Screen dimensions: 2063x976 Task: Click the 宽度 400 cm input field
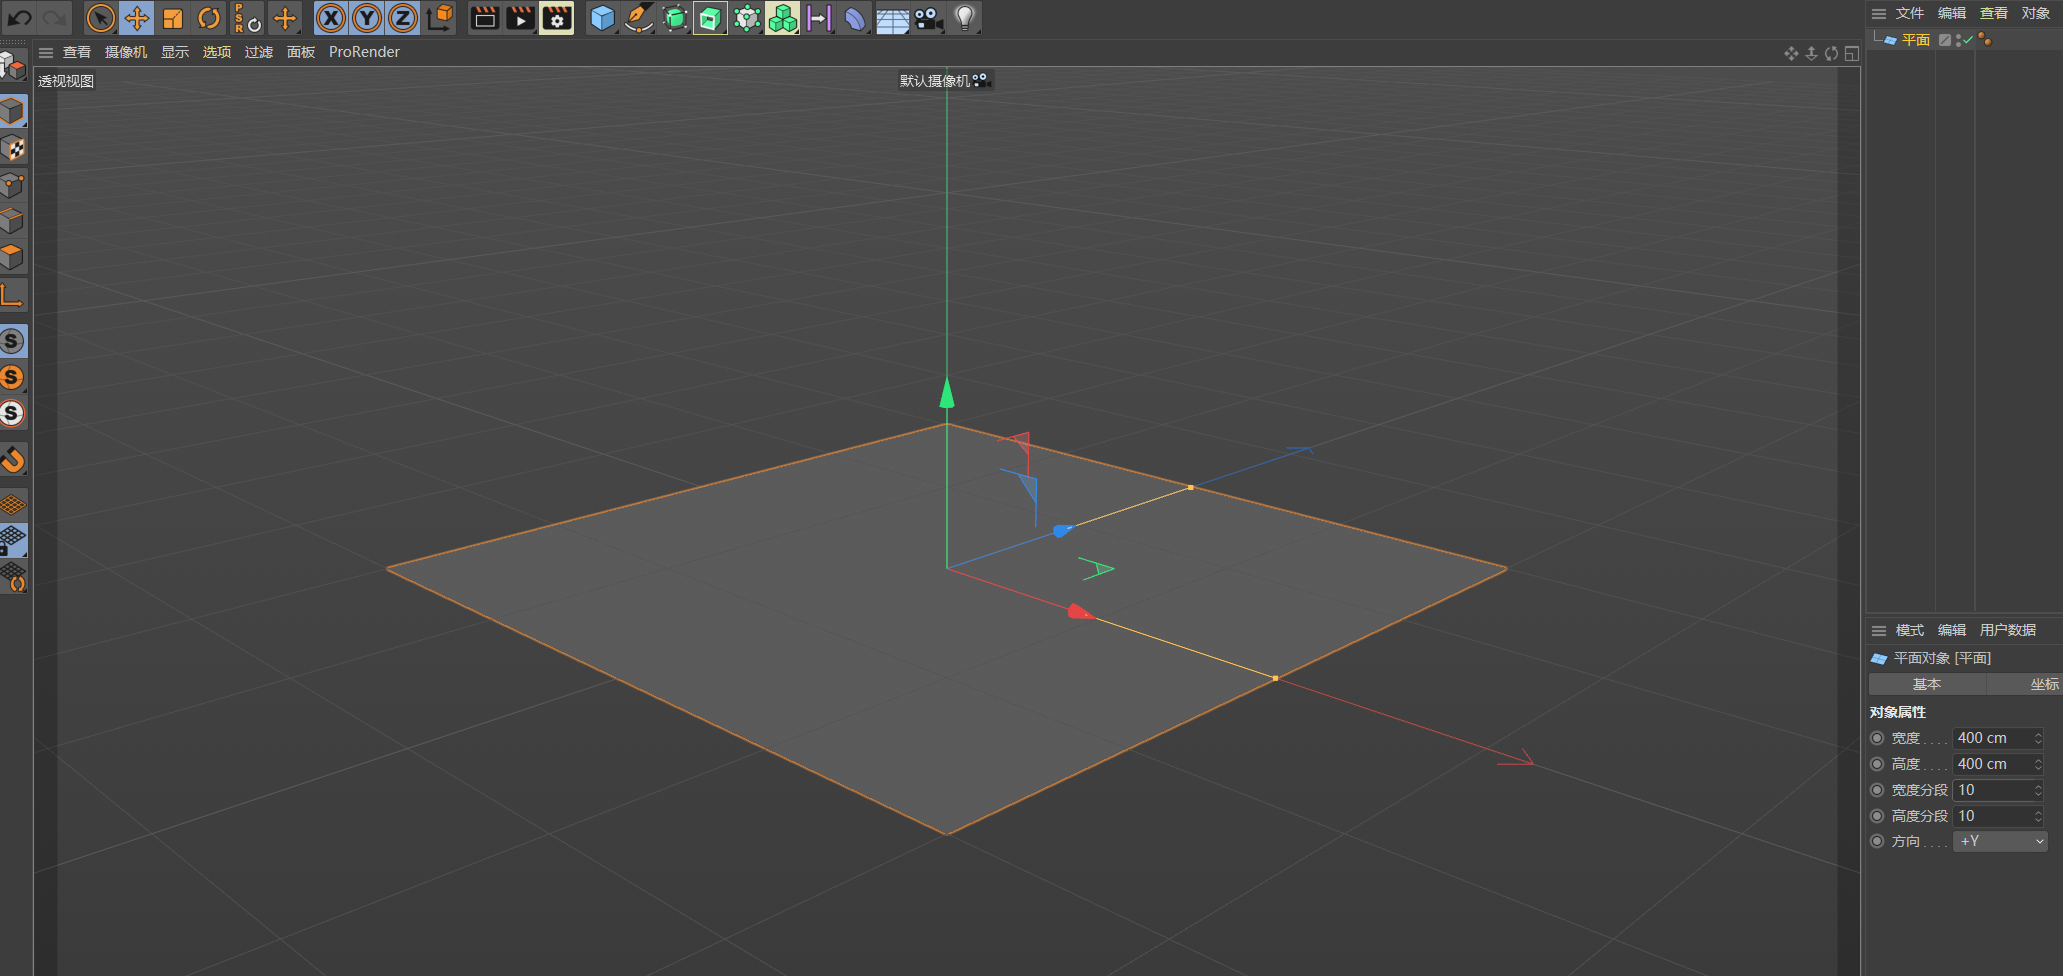(x=1995, y=737)
